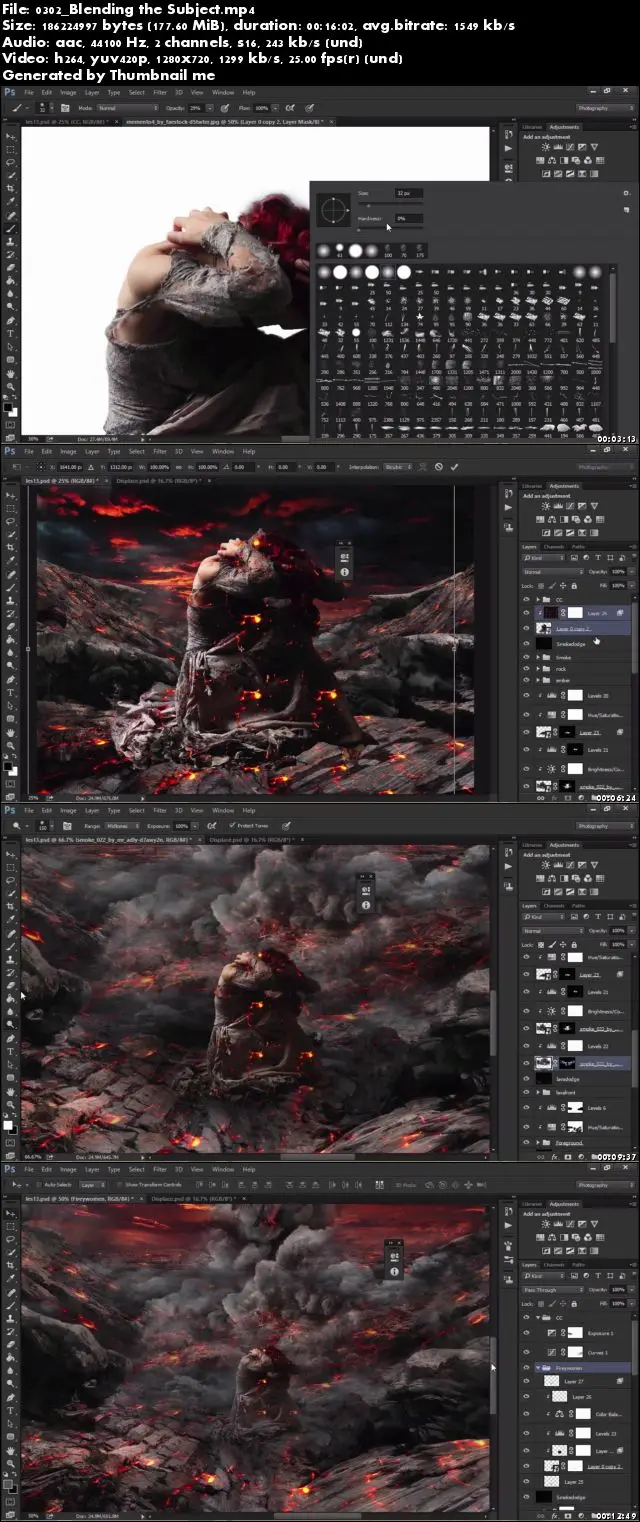Toggle Protect Tones checkbox in the 00:09:37 frame

231,826
